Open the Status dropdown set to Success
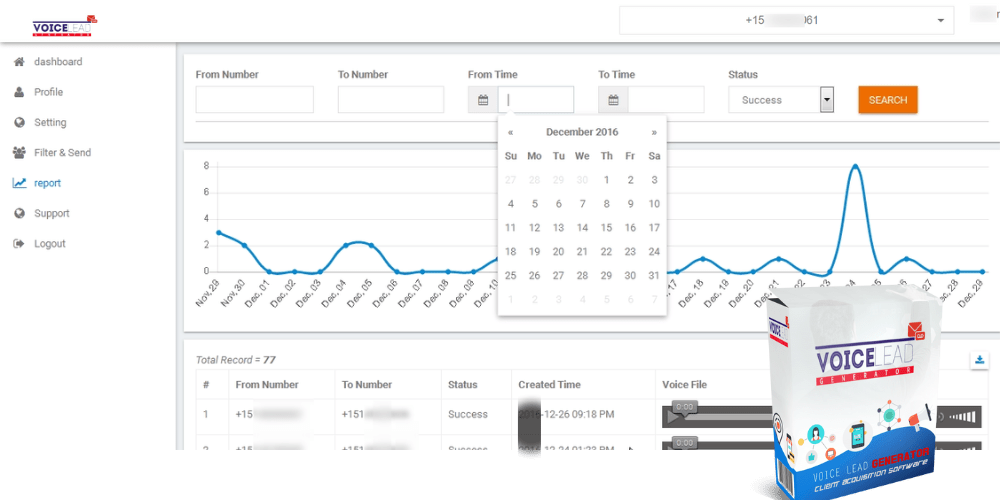 pos(781,100)
